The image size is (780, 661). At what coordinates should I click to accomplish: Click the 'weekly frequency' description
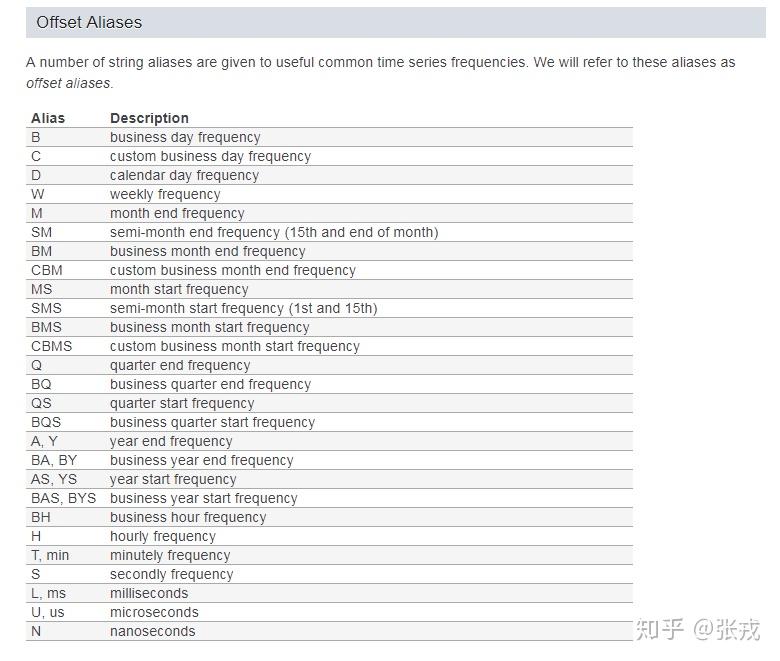(165, 194)
